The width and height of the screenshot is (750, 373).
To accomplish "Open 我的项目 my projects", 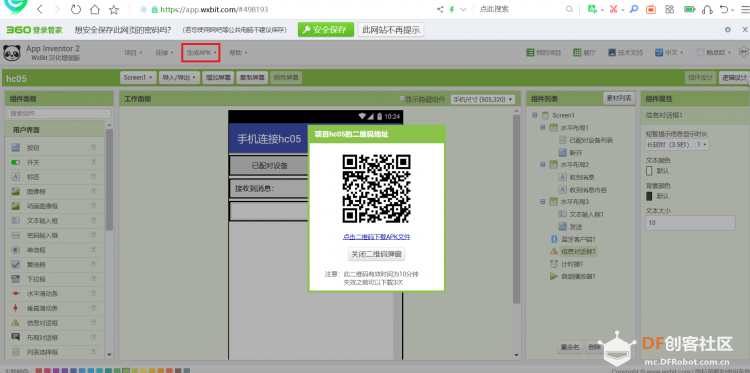I will pos(543,53).
